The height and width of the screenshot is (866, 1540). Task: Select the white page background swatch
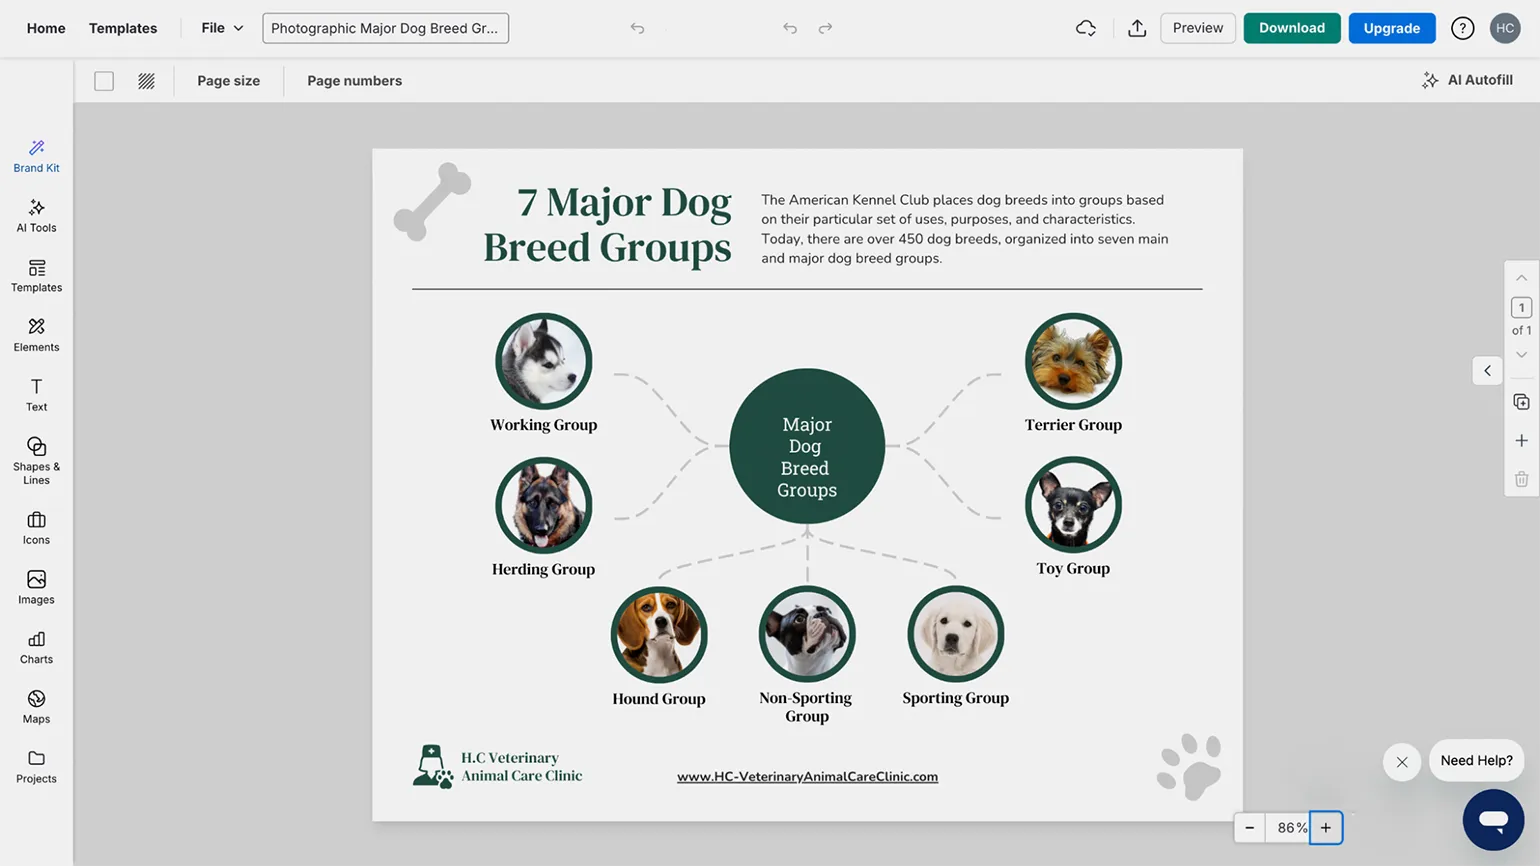tap(104, 81)
